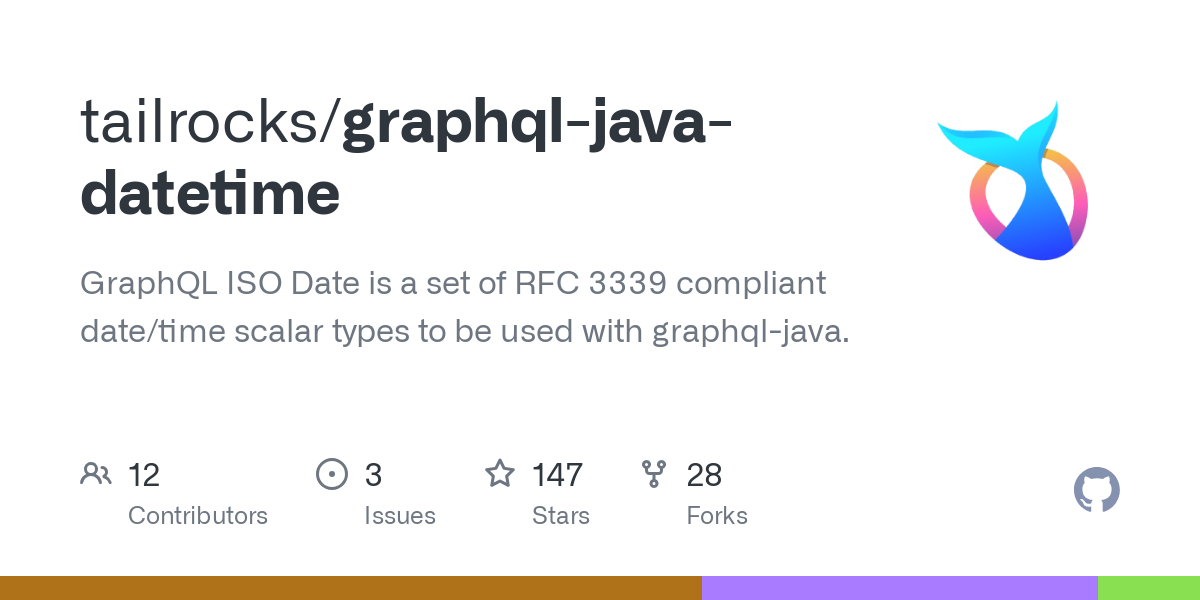Screen dimensions: 1200x600
Task: Click the Issues label
Action: click(400, 516)
